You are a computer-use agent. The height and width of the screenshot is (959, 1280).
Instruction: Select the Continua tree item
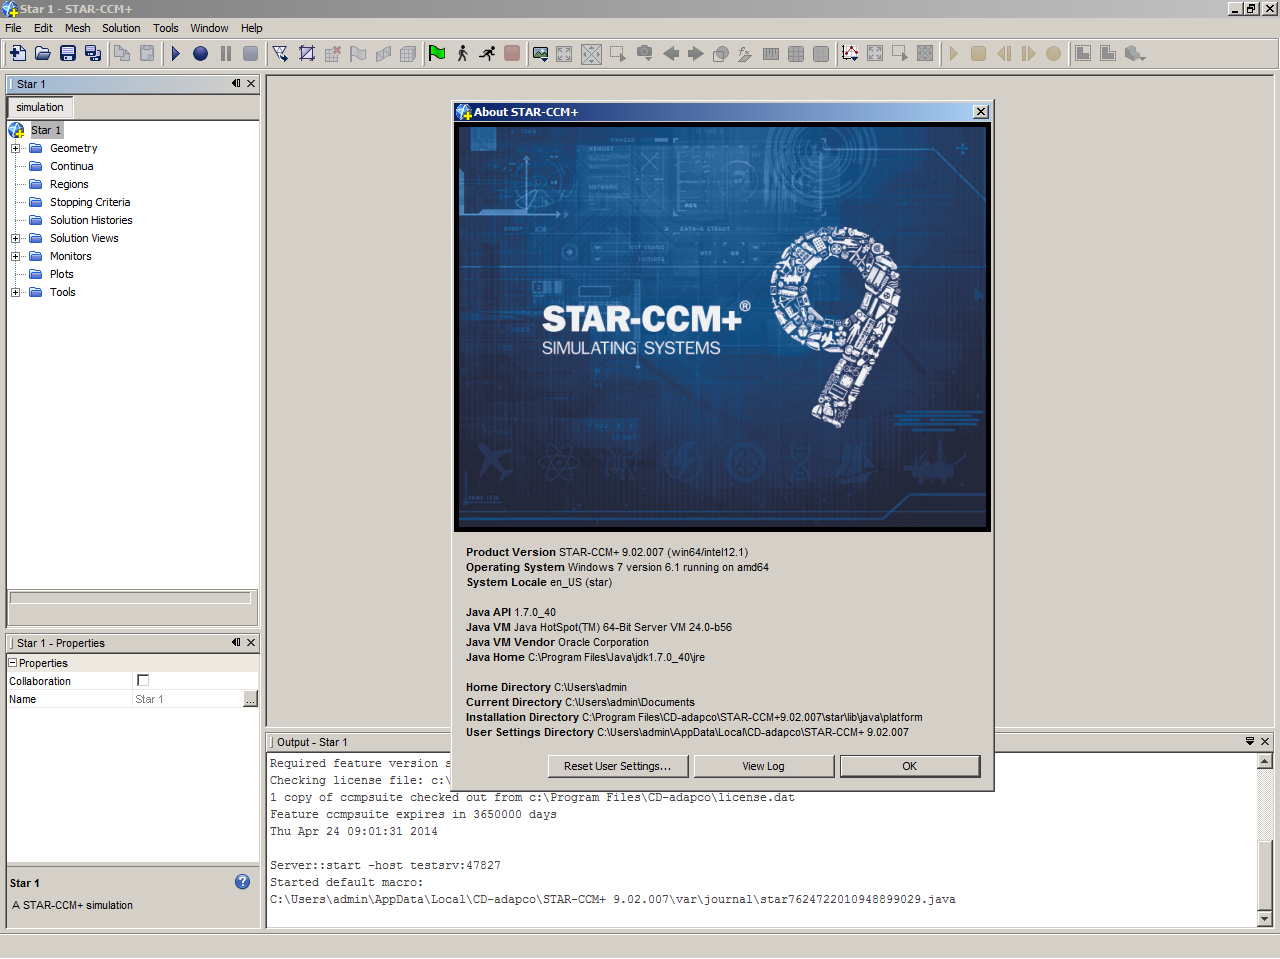(72, 166)
